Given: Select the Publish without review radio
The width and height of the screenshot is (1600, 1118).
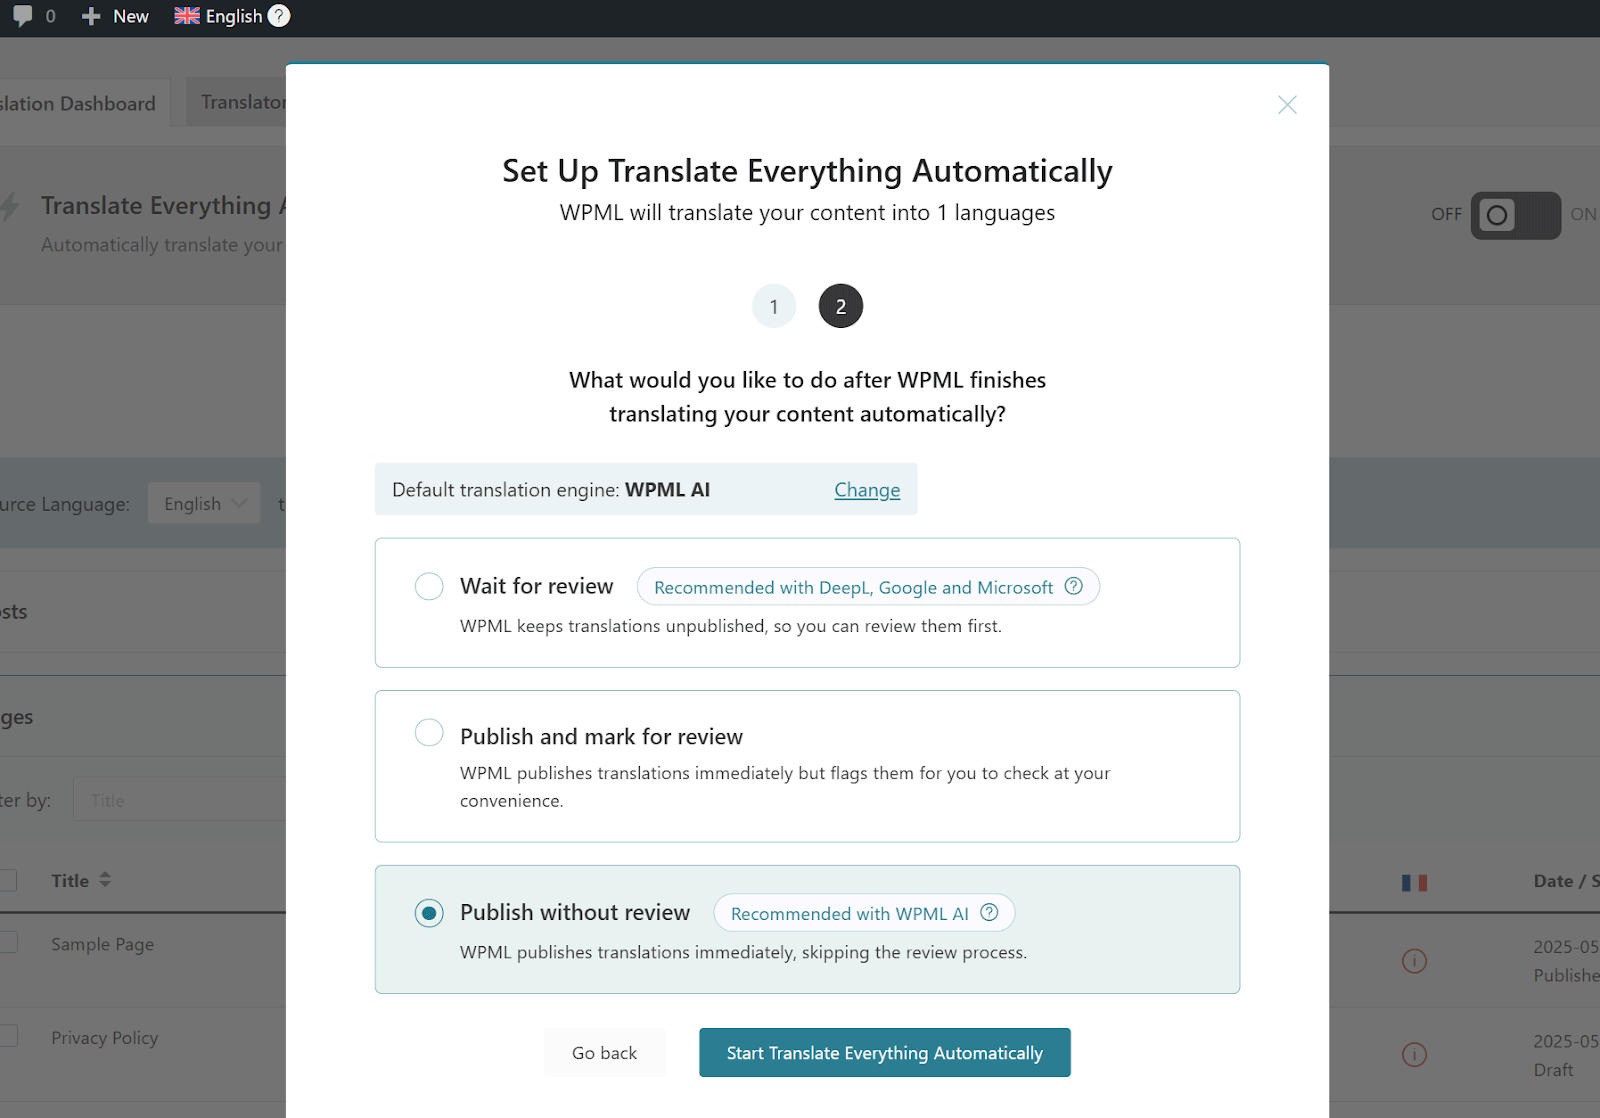Looking at the screenshot, I should 429,912.
